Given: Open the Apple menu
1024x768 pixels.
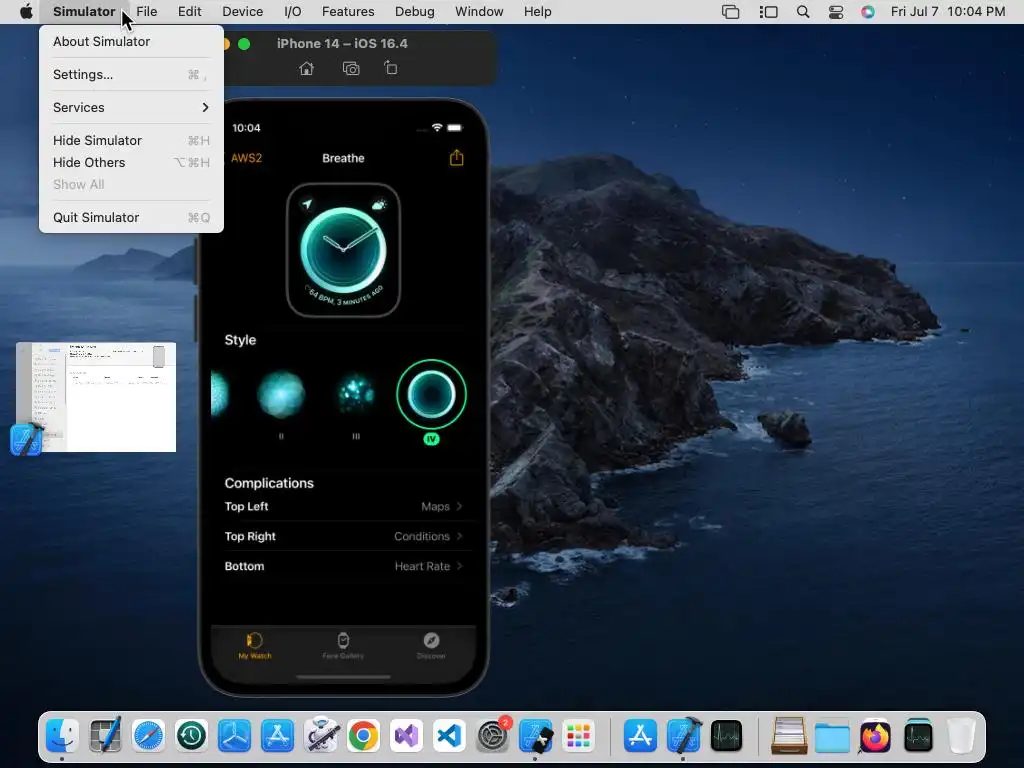Looking at the screenshot, I should point(26,12).
